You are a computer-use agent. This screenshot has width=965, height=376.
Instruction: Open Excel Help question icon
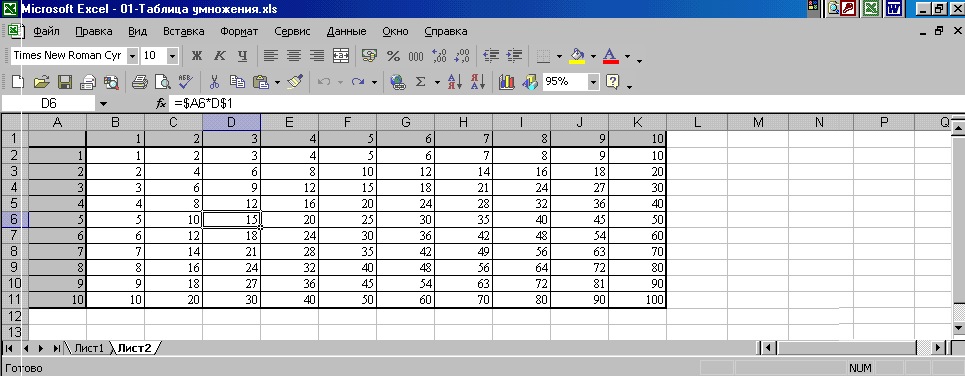pyautogui.click(x=612, y=82)
